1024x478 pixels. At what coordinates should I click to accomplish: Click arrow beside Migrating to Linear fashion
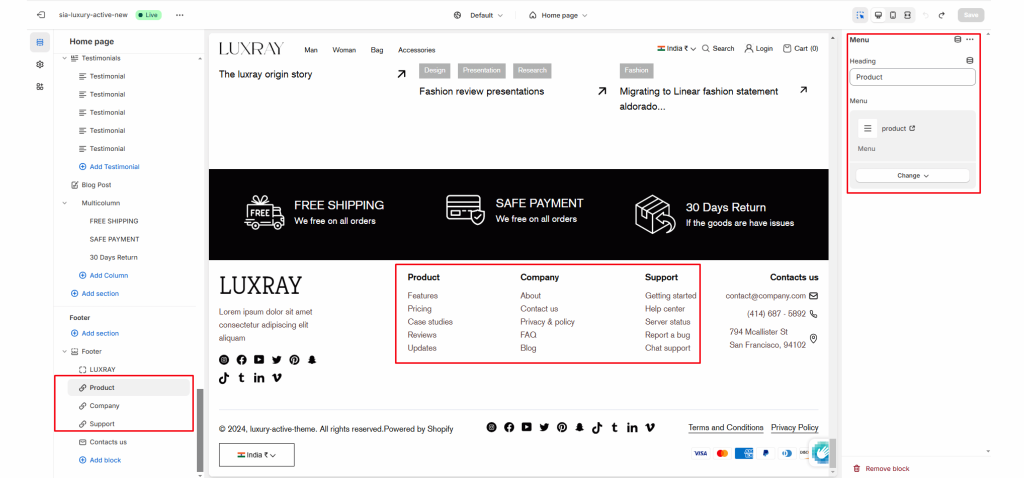coord(803,89)
